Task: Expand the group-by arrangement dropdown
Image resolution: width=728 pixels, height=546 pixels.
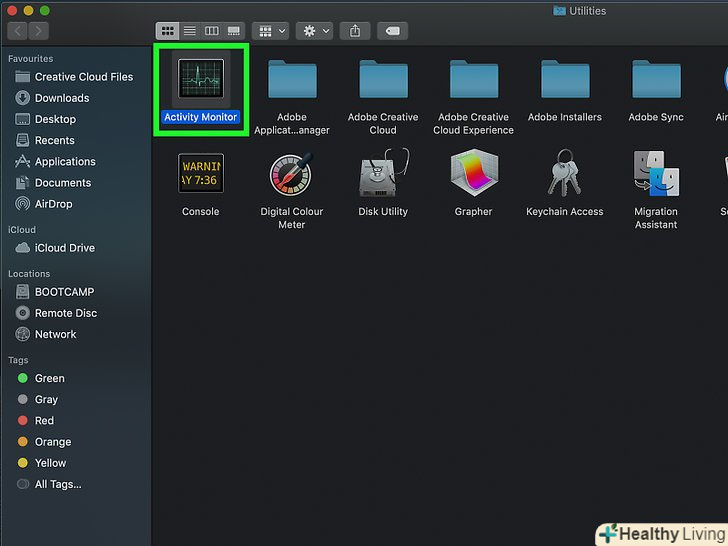Action: [x=270, y=31]
